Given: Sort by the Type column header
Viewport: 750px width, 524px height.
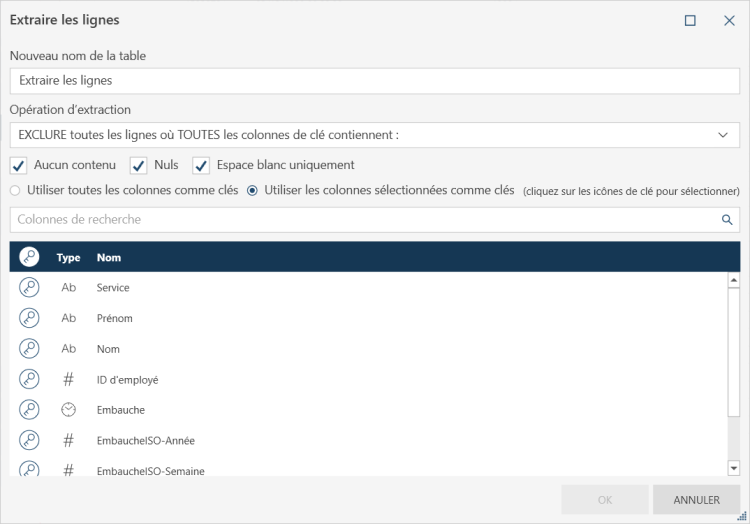Looking at the screenshot, I should pyautogui.click(x=68, y=258).
